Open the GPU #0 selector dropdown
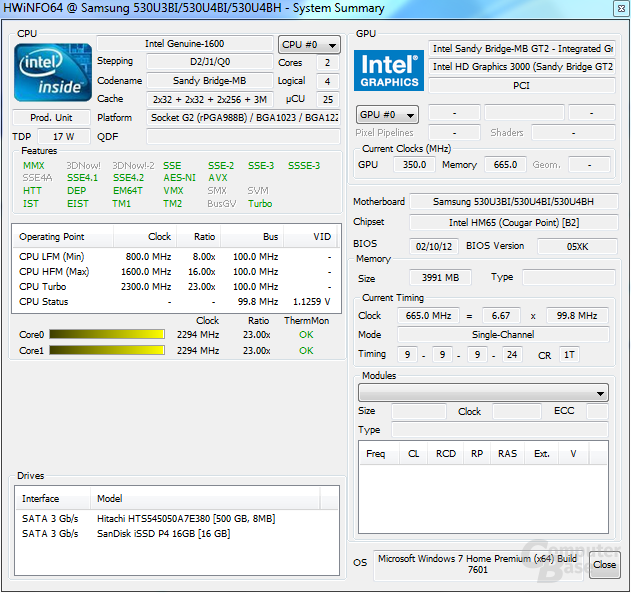 point(387,115)
